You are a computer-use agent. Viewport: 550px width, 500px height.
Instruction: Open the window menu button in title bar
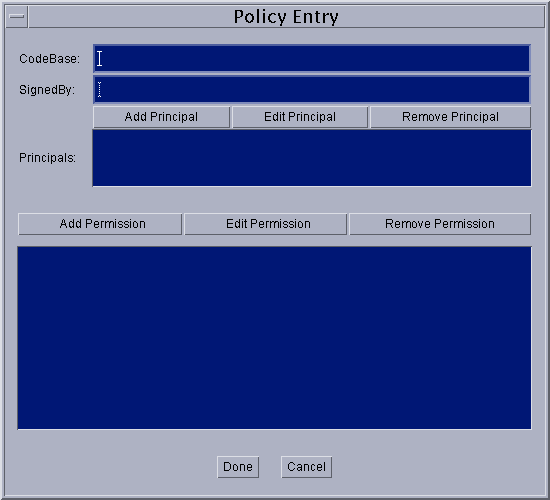16,16
